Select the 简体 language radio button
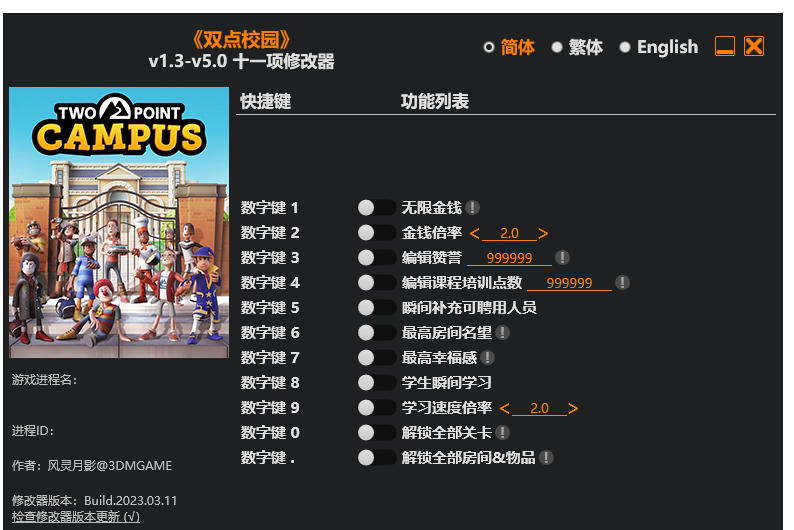The image size is (794, 530). tap(489, 47)
